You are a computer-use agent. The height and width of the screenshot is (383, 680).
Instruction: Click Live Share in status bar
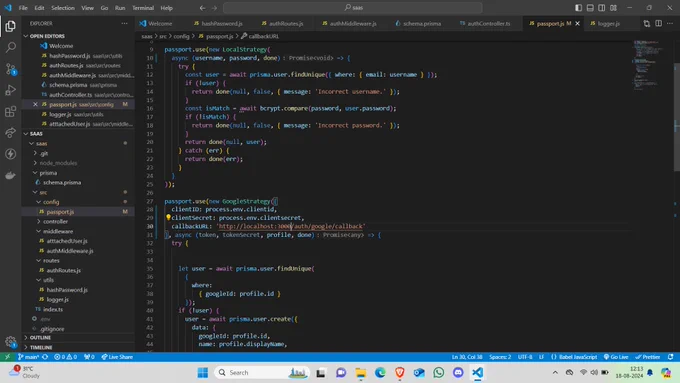(117, 357)
